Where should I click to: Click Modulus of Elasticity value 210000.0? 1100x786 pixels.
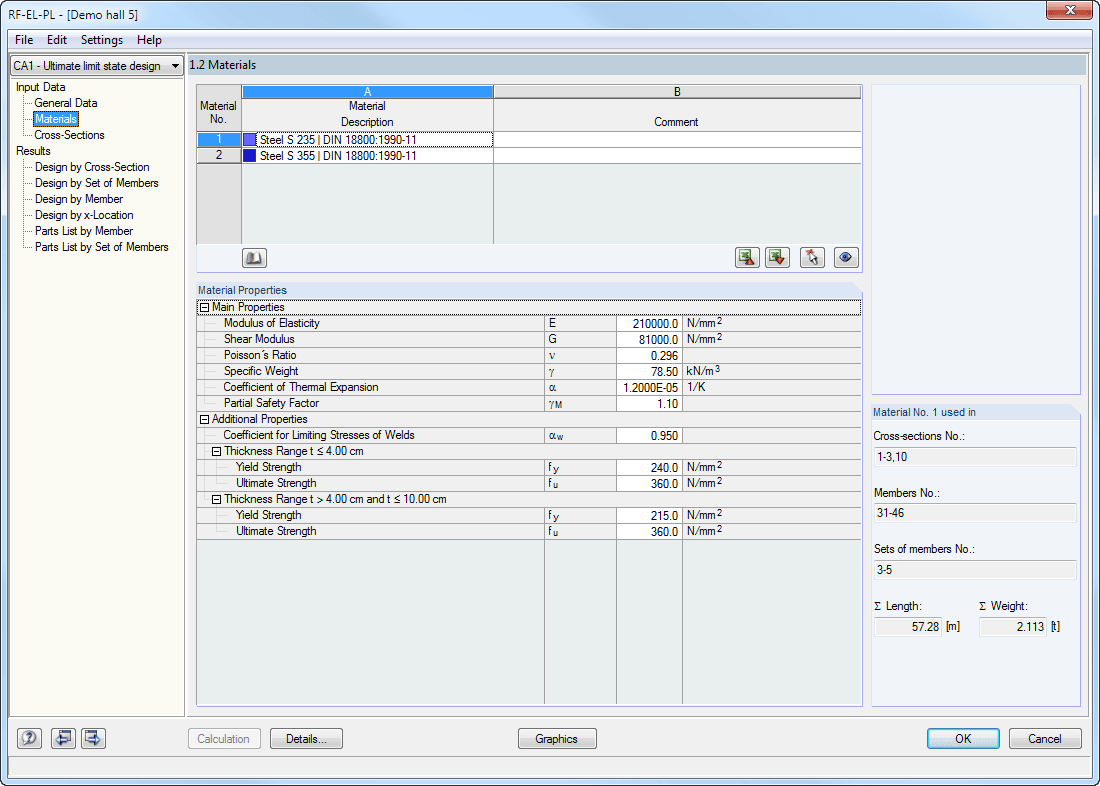(x=649, y=324)
